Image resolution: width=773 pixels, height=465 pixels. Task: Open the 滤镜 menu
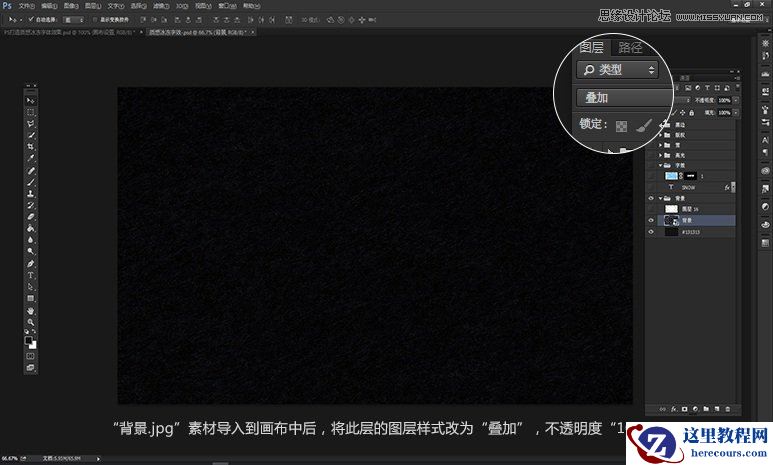[161, 6]
